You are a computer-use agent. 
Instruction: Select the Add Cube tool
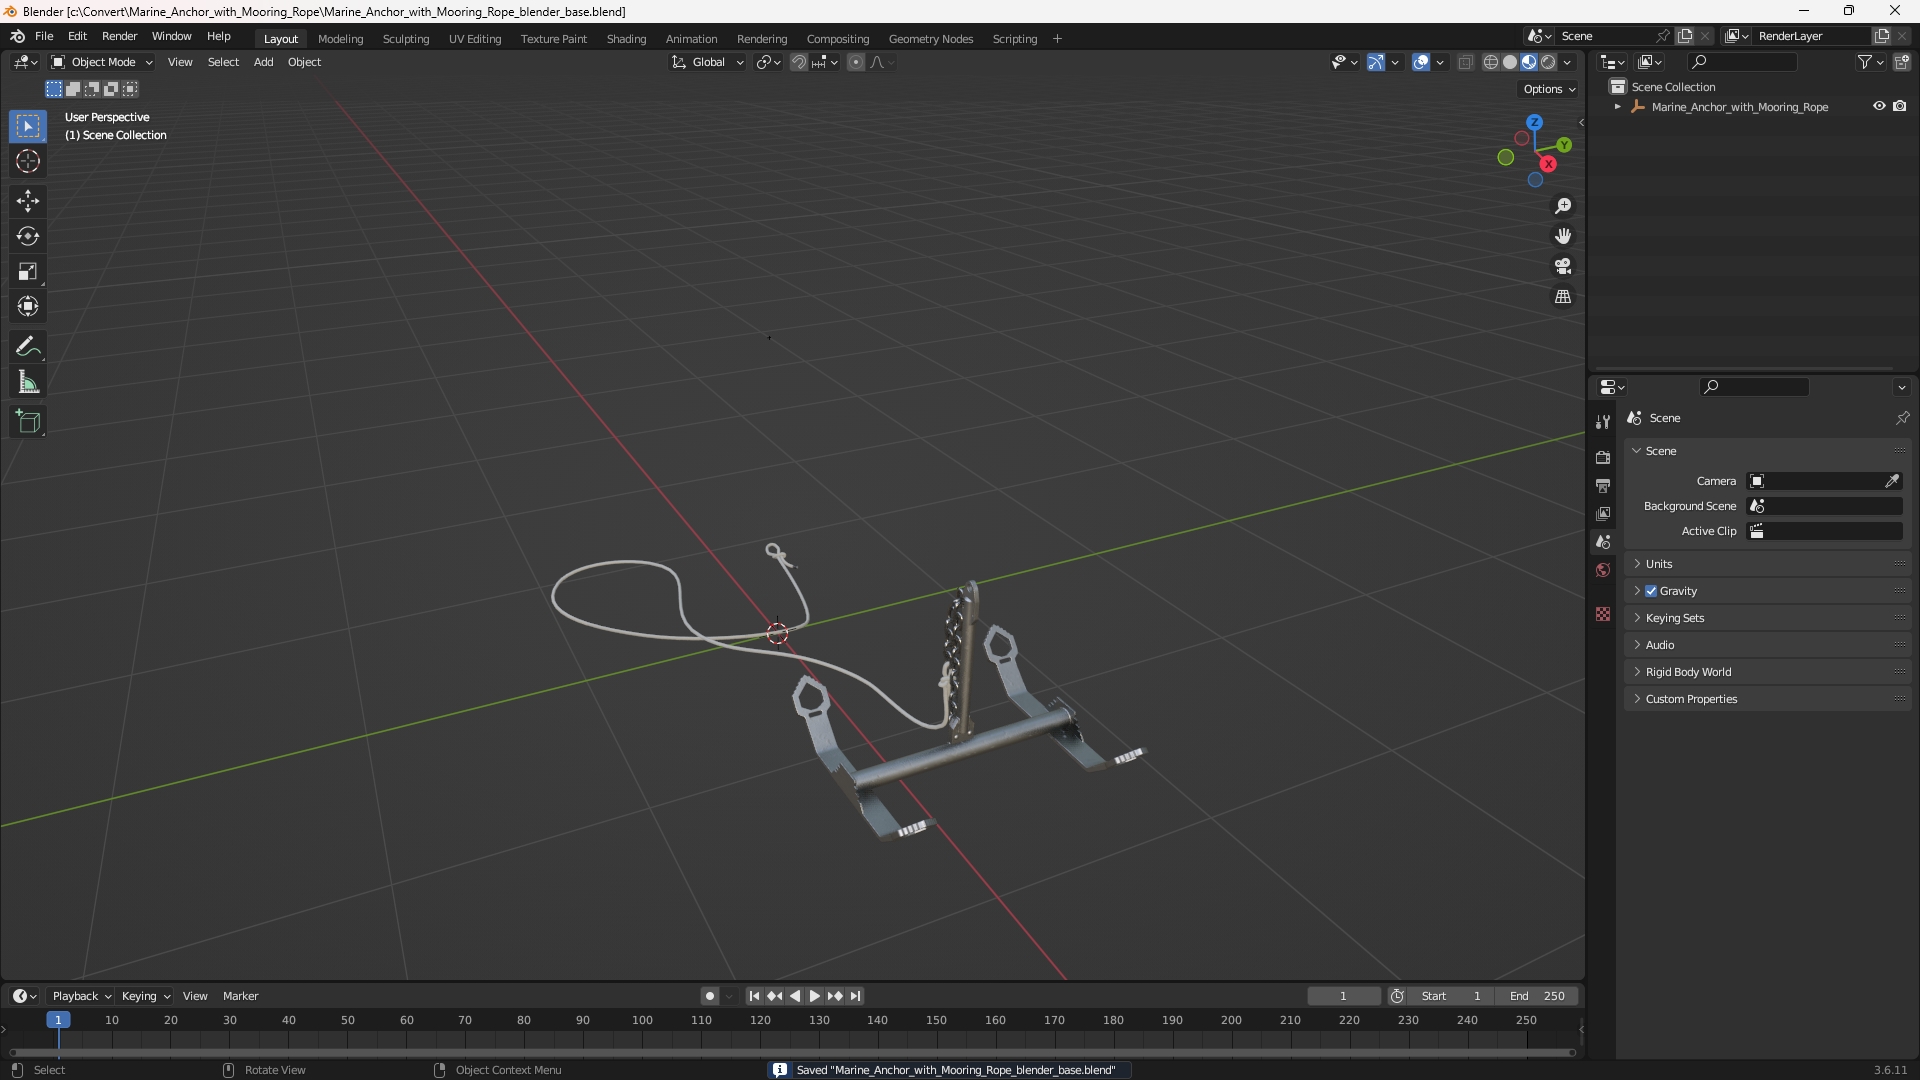pyautogui.click(x=28, y=422)
